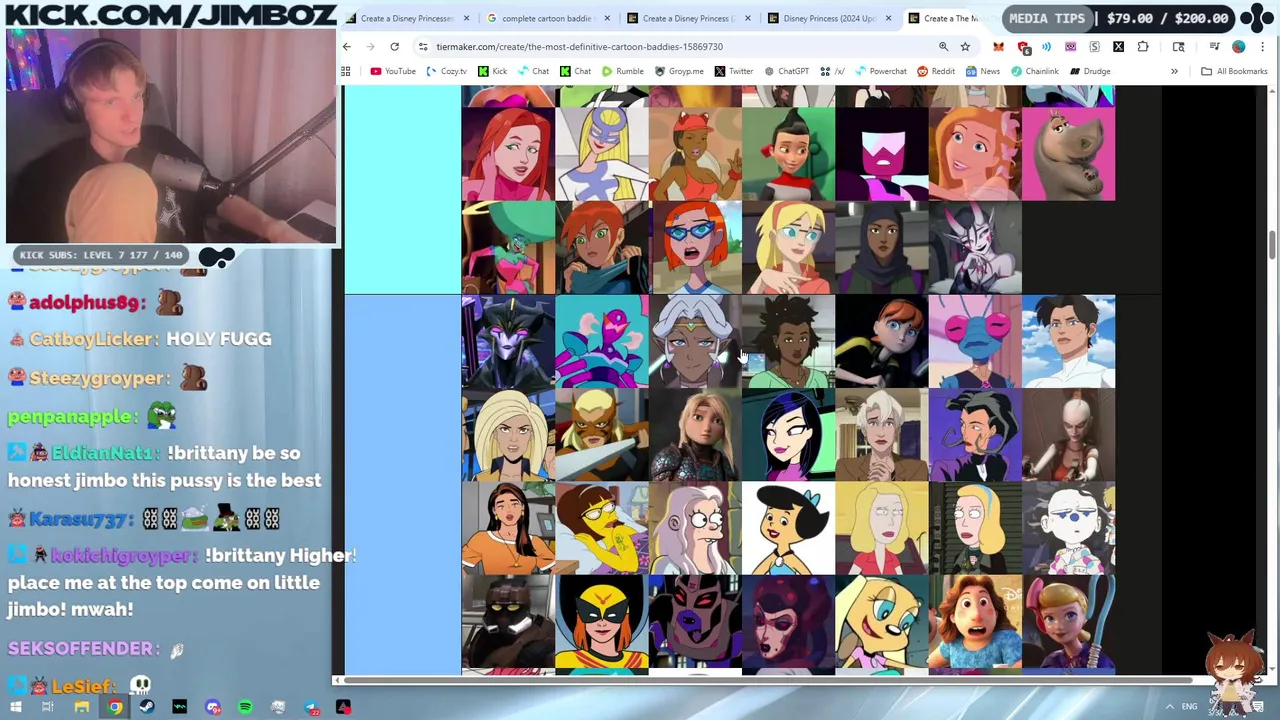Click the light blue tier label cell
The image size is (1280, 720).
pos(402,485)
